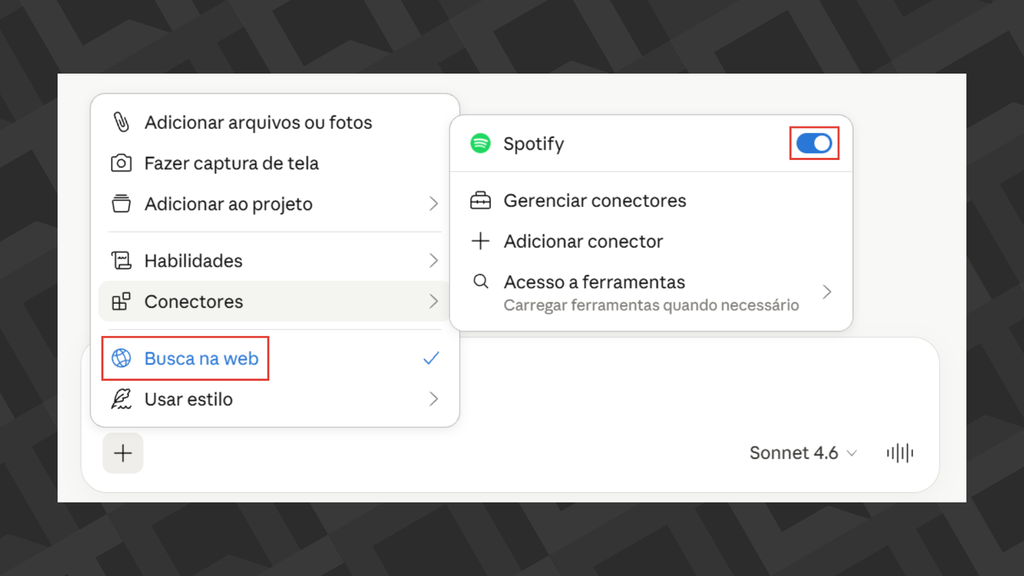Click the plus button in the chat input
1024x576 pixels.
(122, 453)
